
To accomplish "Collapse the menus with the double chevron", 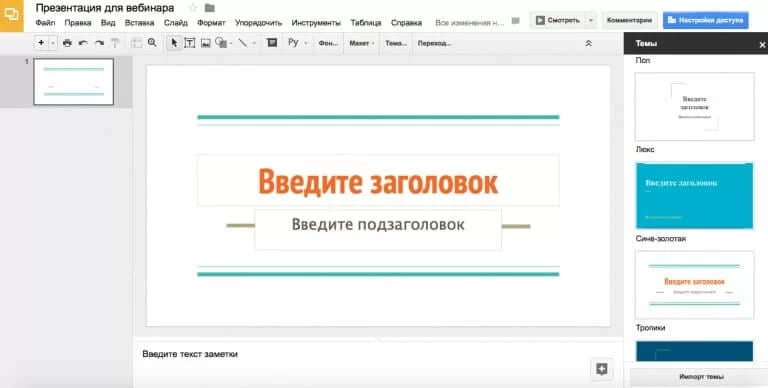I will [x=588, y=43].
